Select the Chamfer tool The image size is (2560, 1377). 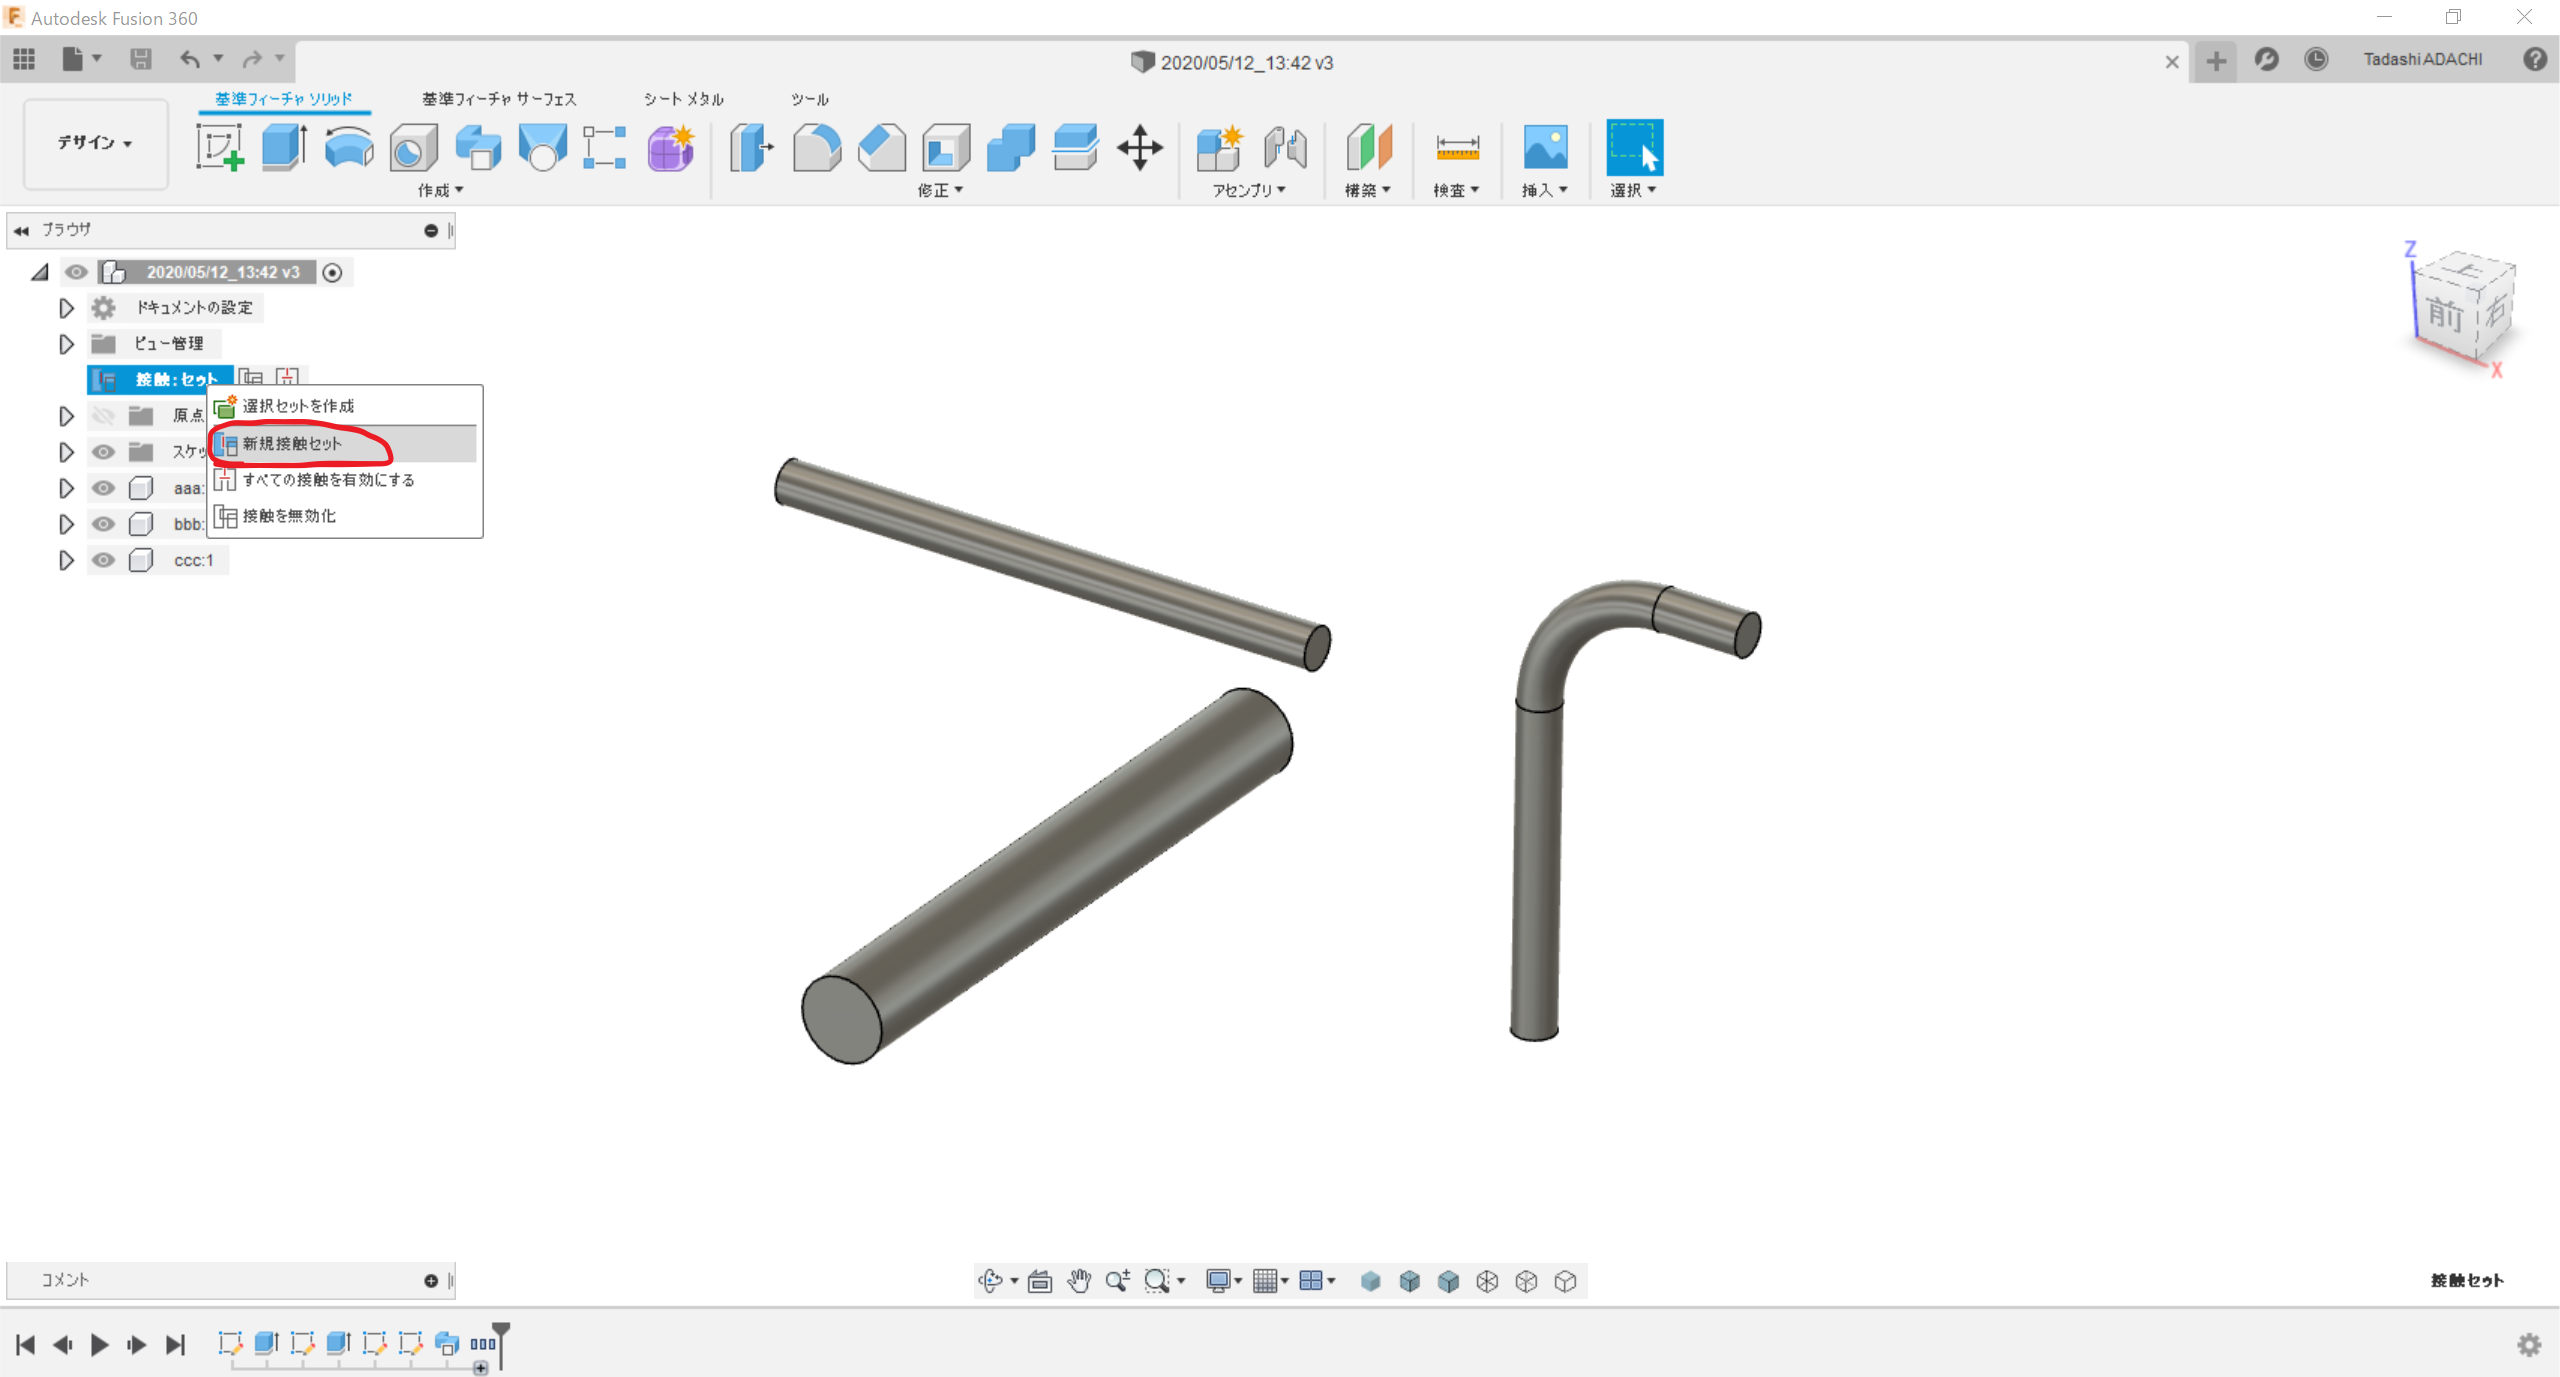pyautogui.click(x=881, y=148)
